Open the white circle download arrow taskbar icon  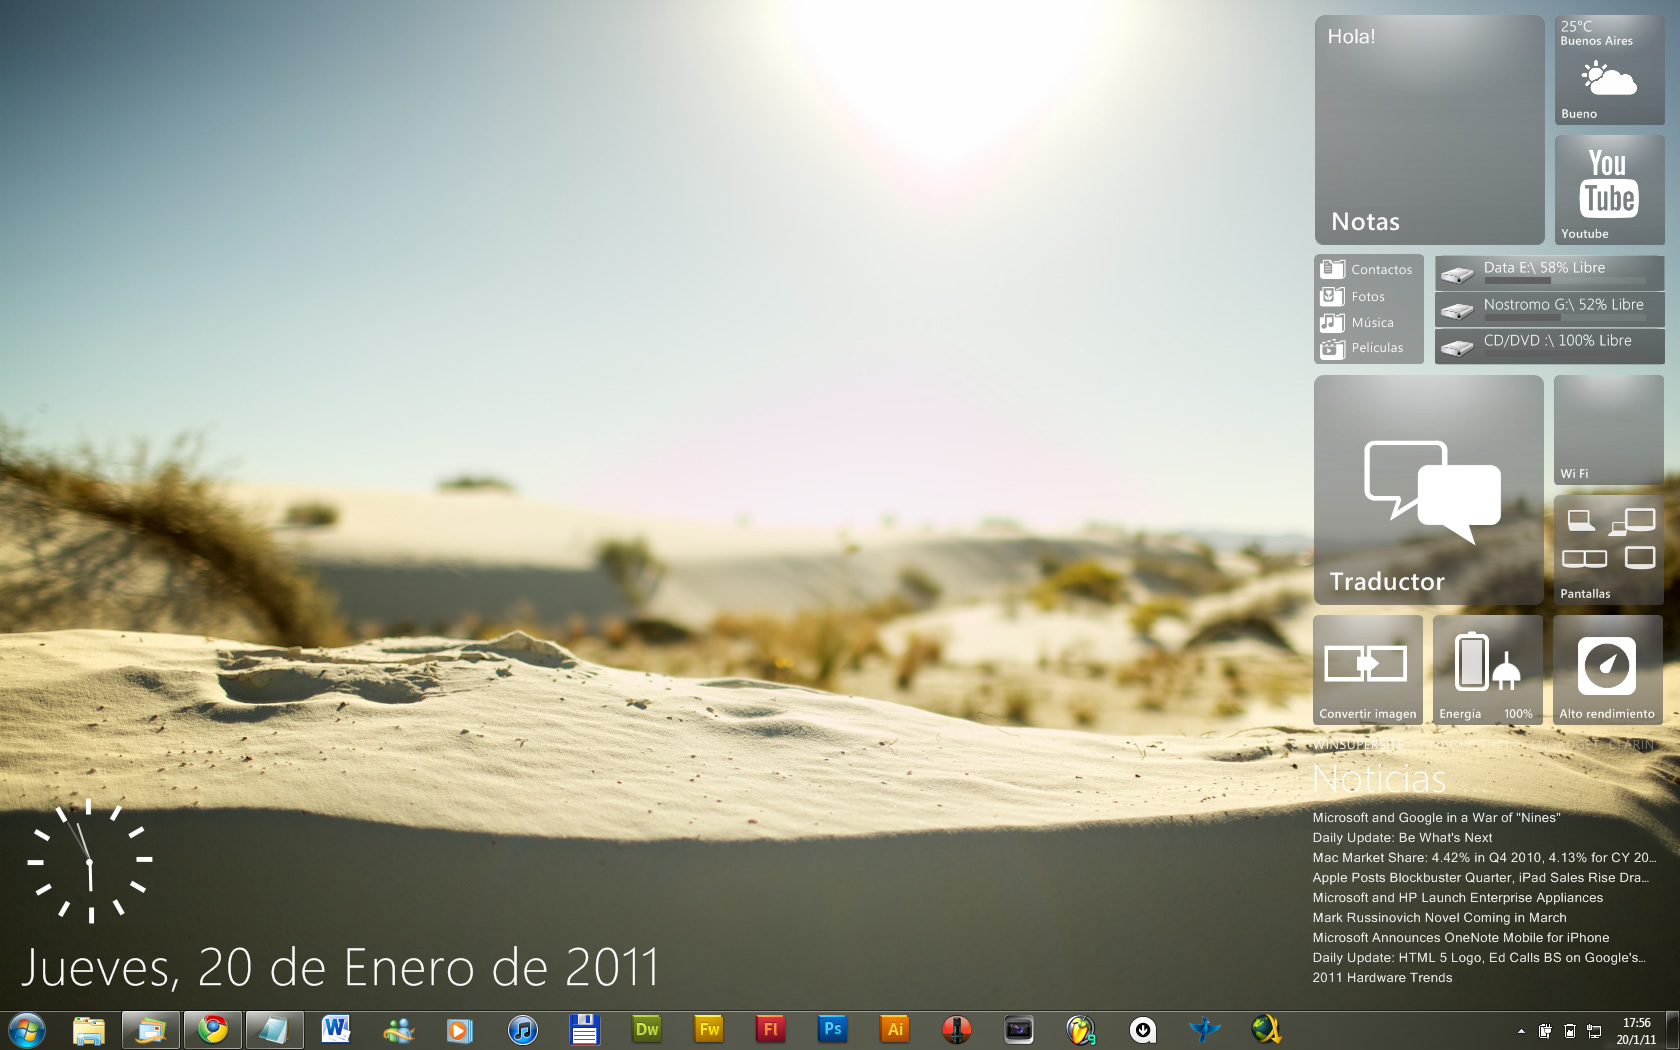pos(1143,1030)
